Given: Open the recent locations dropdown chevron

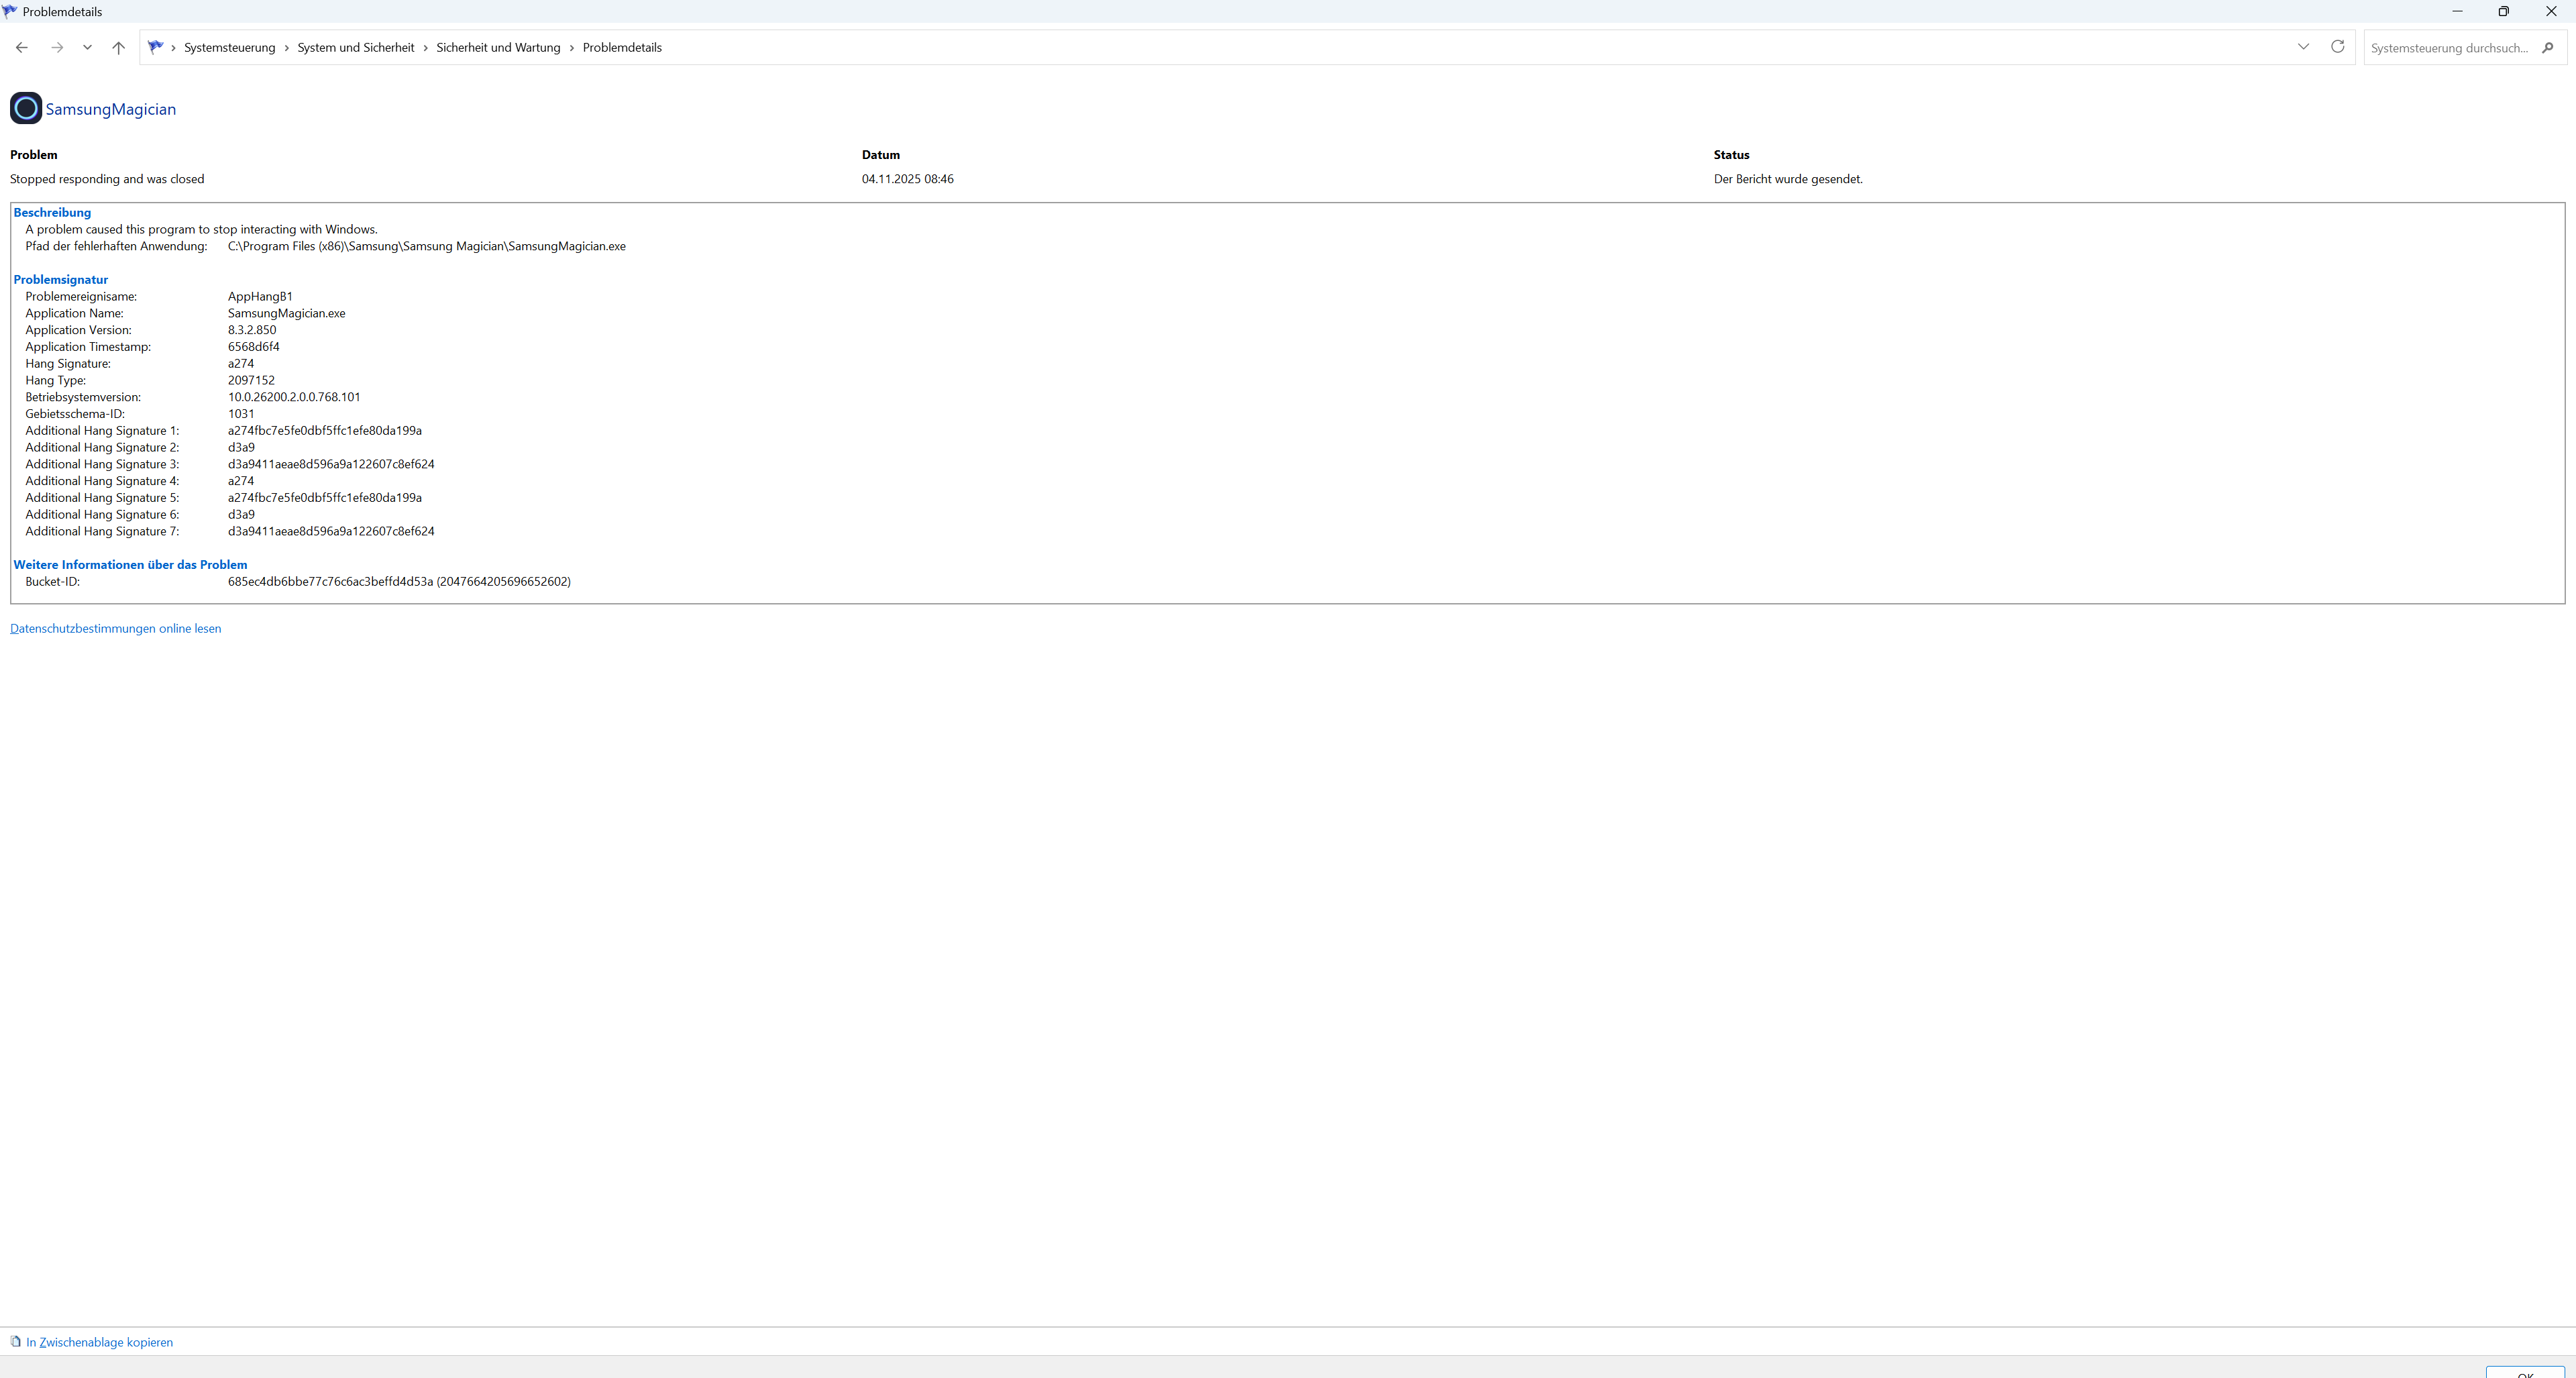Looking at the screenshot, I should coord(88,47).
